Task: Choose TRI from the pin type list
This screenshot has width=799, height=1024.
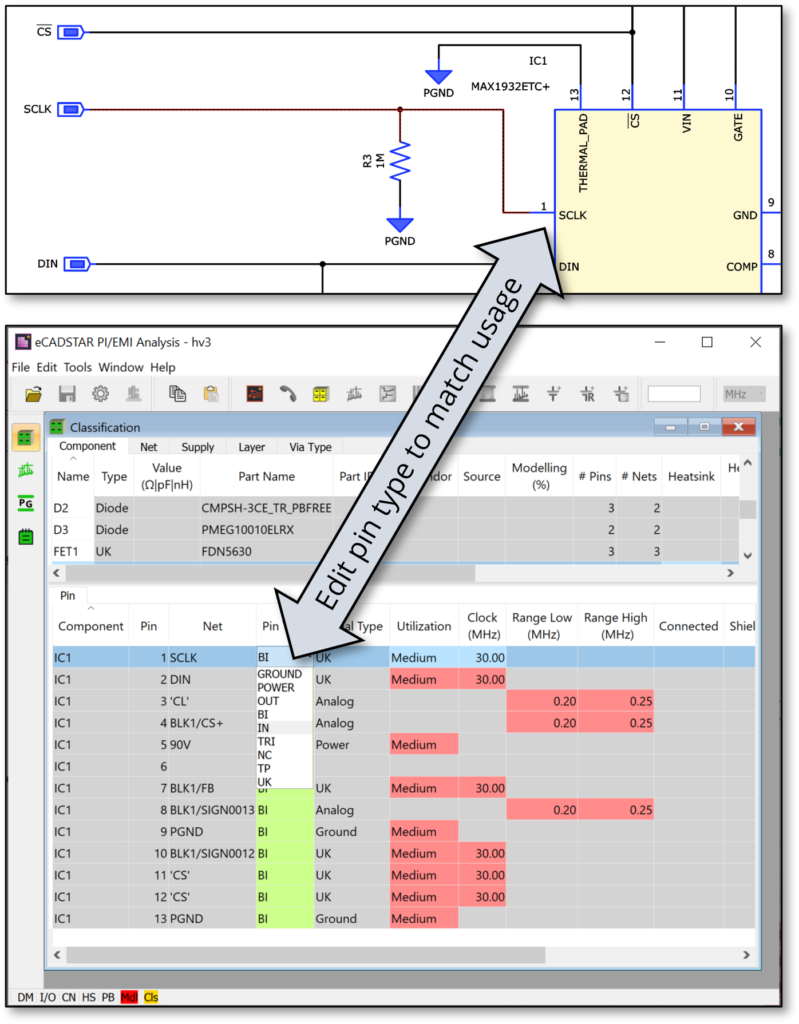Action: click(x=266, y=742)
